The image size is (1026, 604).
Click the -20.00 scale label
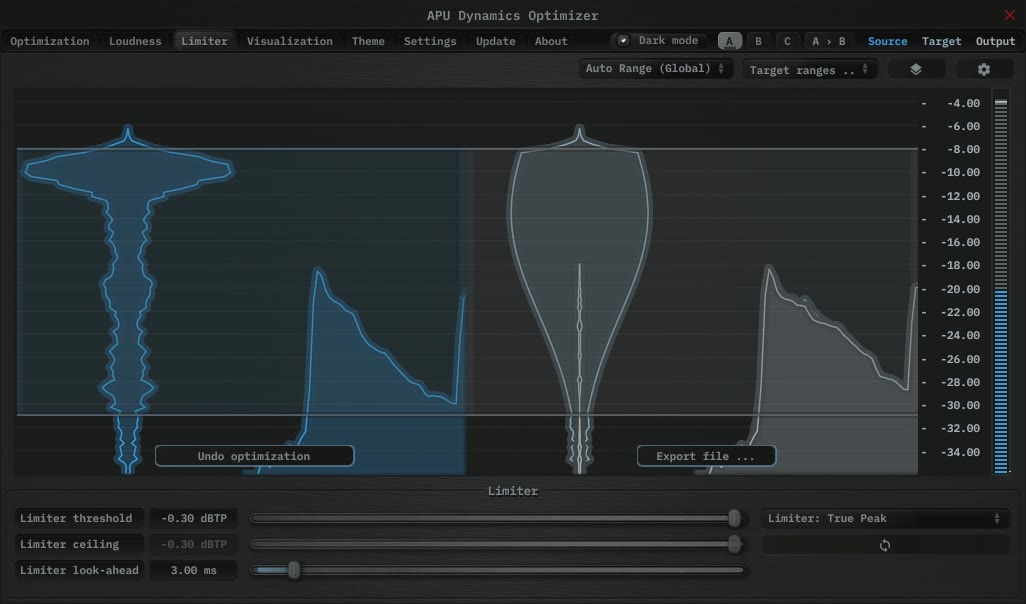coord(960,289)
